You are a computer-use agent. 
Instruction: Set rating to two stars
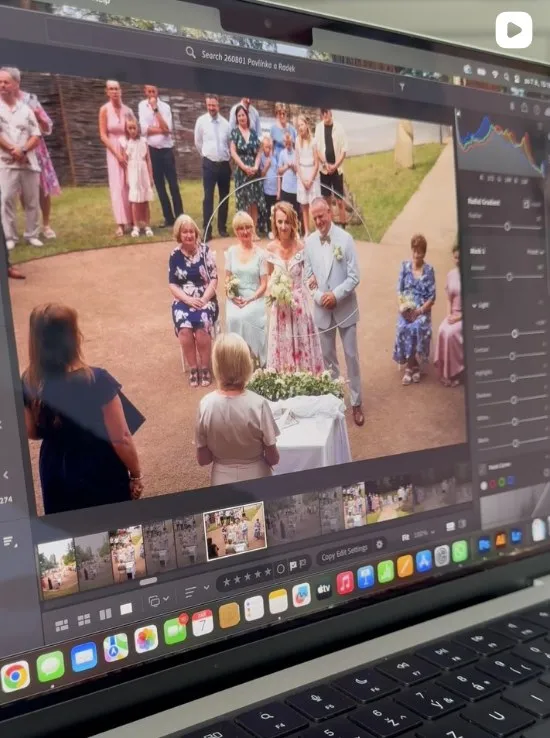pos(238,579)
